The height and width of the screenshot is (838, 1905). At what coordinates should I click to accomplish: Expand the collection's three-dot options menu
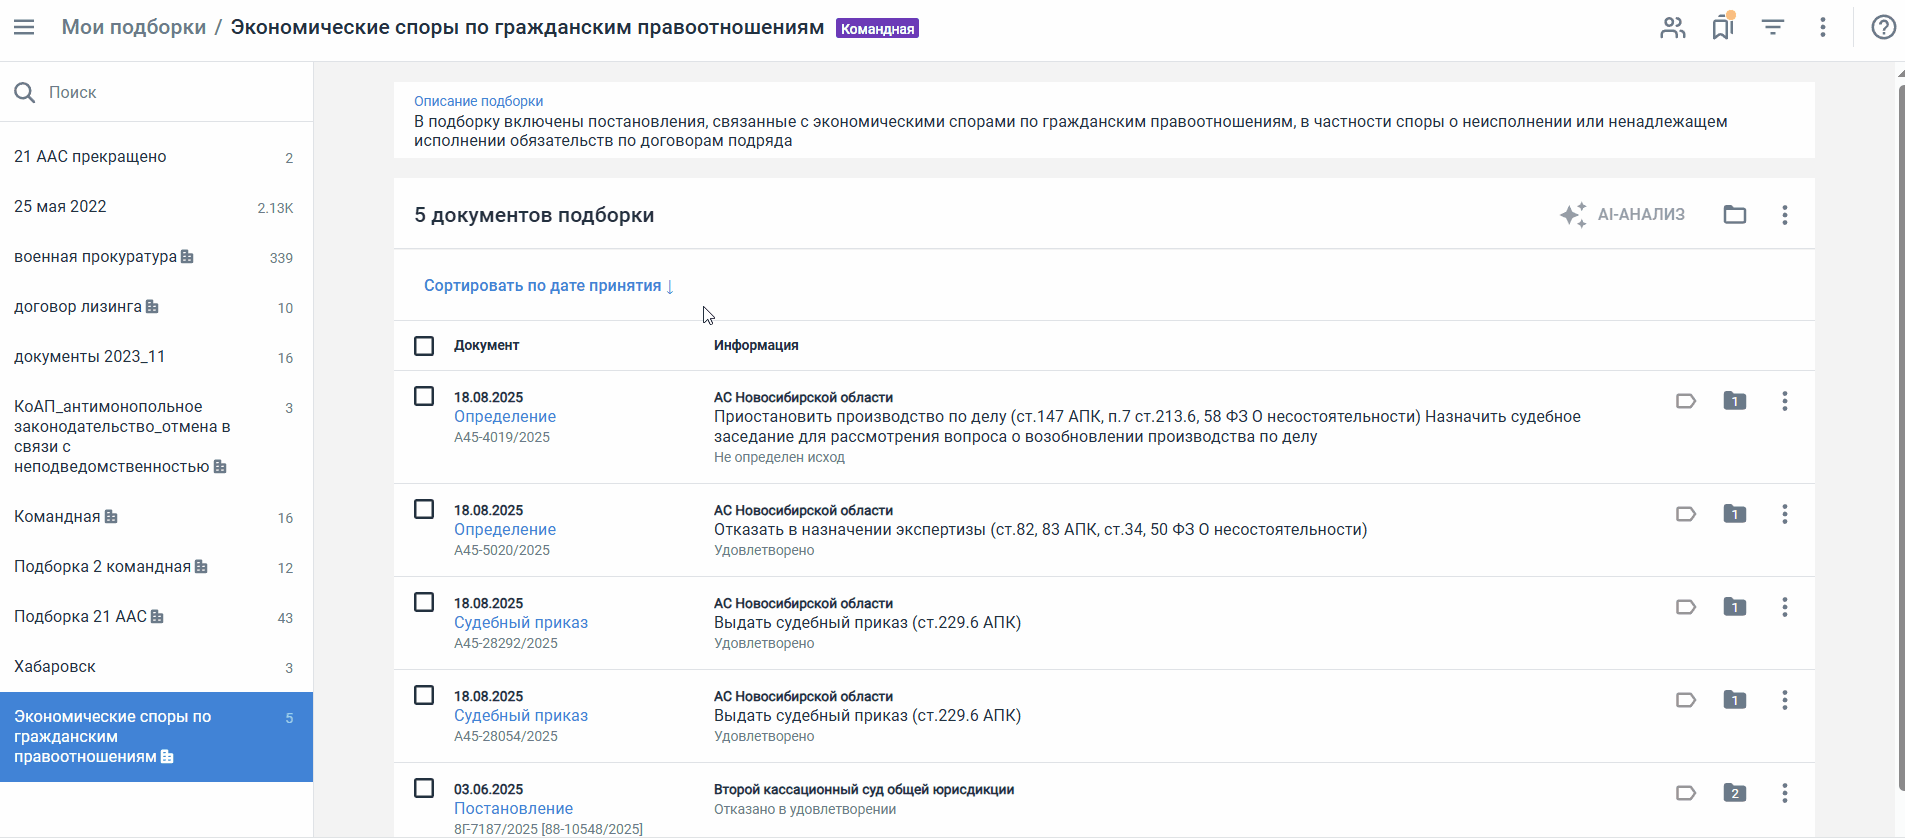[1784, 215]
